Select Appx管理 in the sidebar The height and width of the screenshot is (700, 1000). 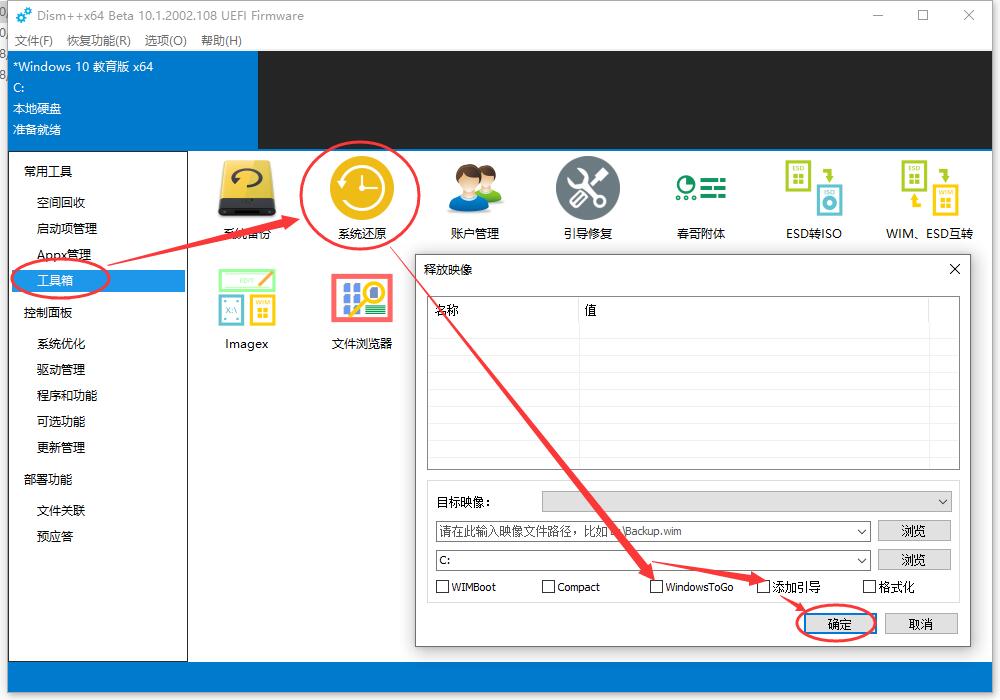pyautogui.click(x=64, y=255)
